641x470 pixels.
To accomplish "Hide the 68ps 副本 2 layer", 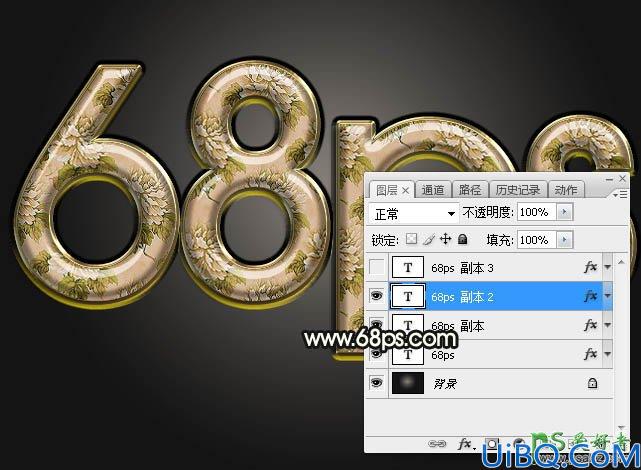I will pos(377,296).
